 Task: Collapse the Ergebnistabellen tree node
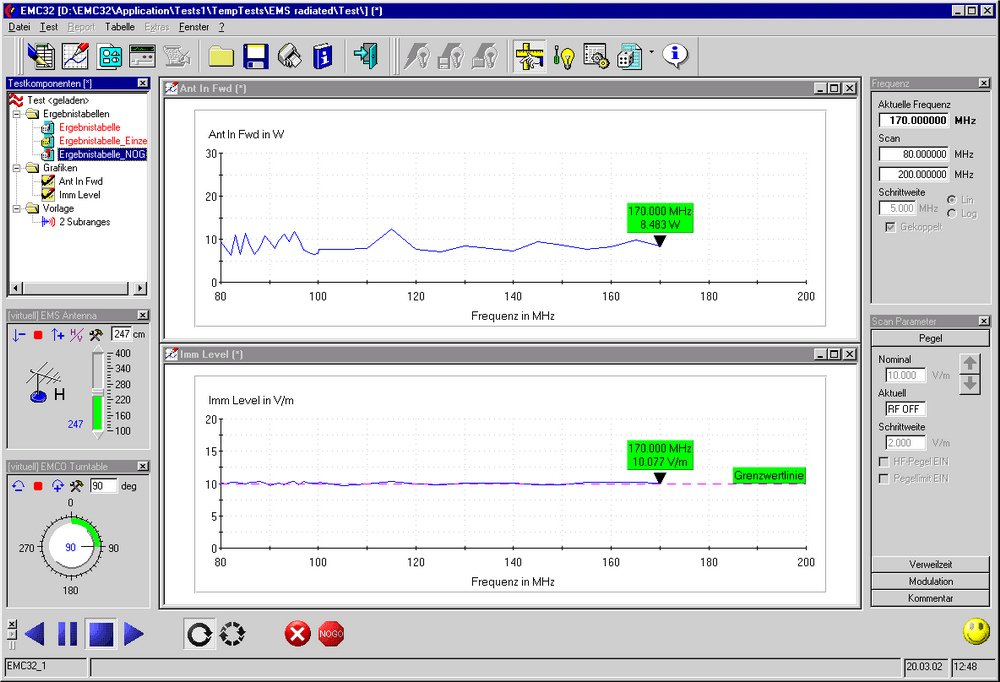tap(17, 114)
